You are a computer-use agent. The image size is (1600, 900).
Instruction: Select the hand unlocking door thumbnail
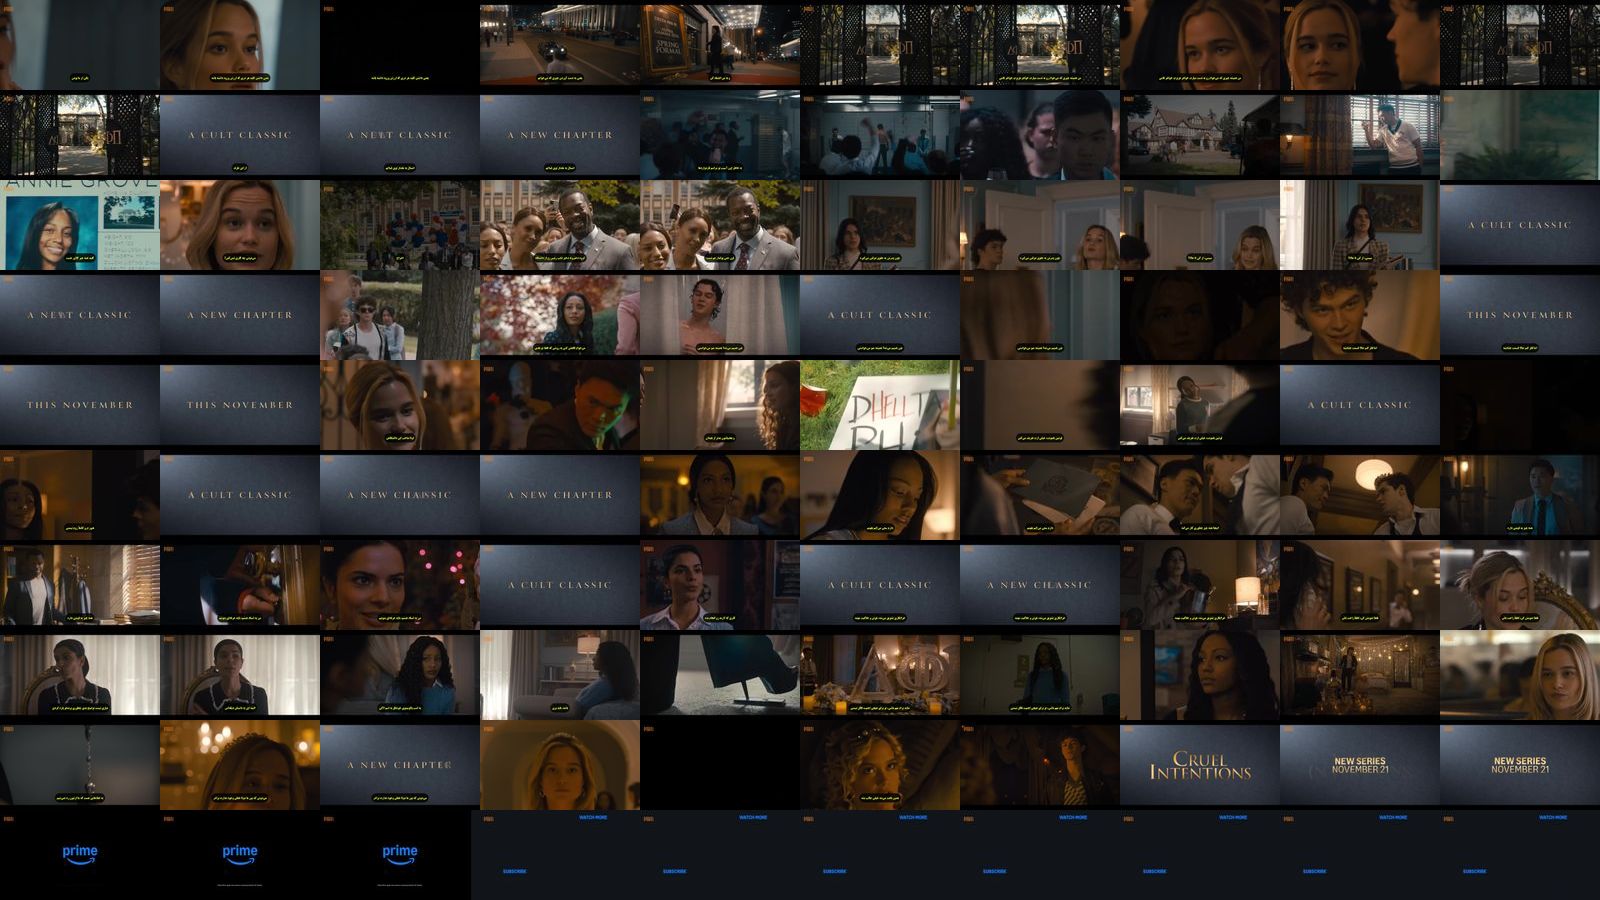click(x=240, y=585)
